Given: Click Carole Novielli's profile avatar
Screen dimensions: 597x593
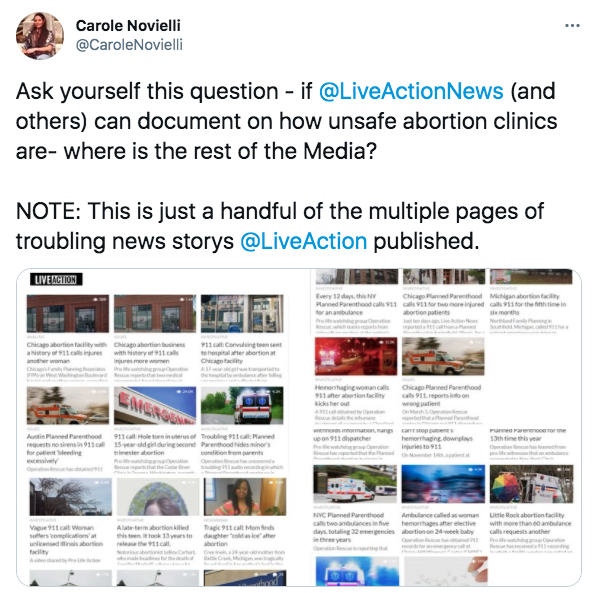Looking at the screenshot, I should [40, 36].
